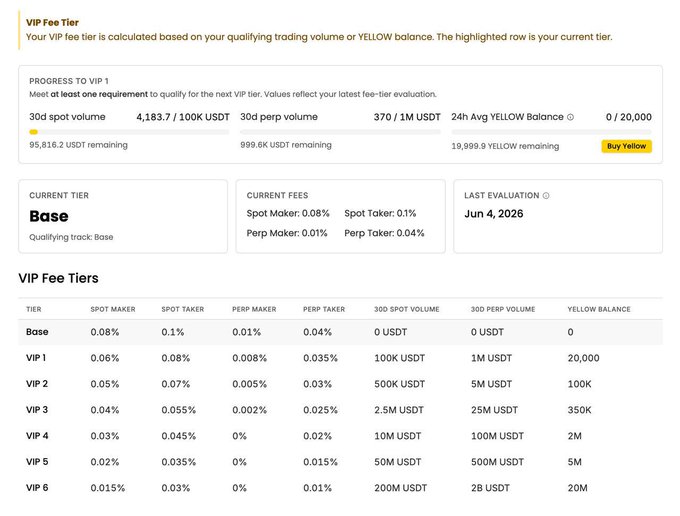Click the 30d perp volume progress bar
The image size is (680, 516).
[x=340, y=132]
